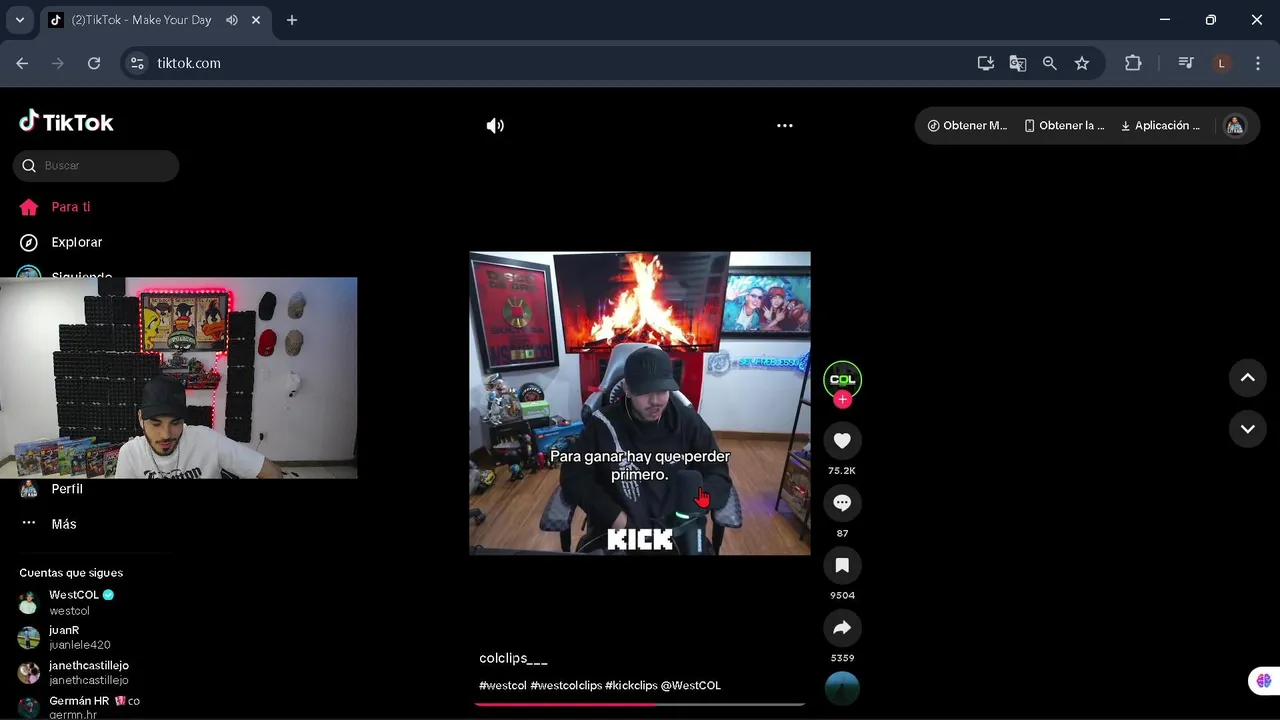Click the browser forward arrow
The height and width of the screenshot is (720, 1280).
[x=58, y=63]
